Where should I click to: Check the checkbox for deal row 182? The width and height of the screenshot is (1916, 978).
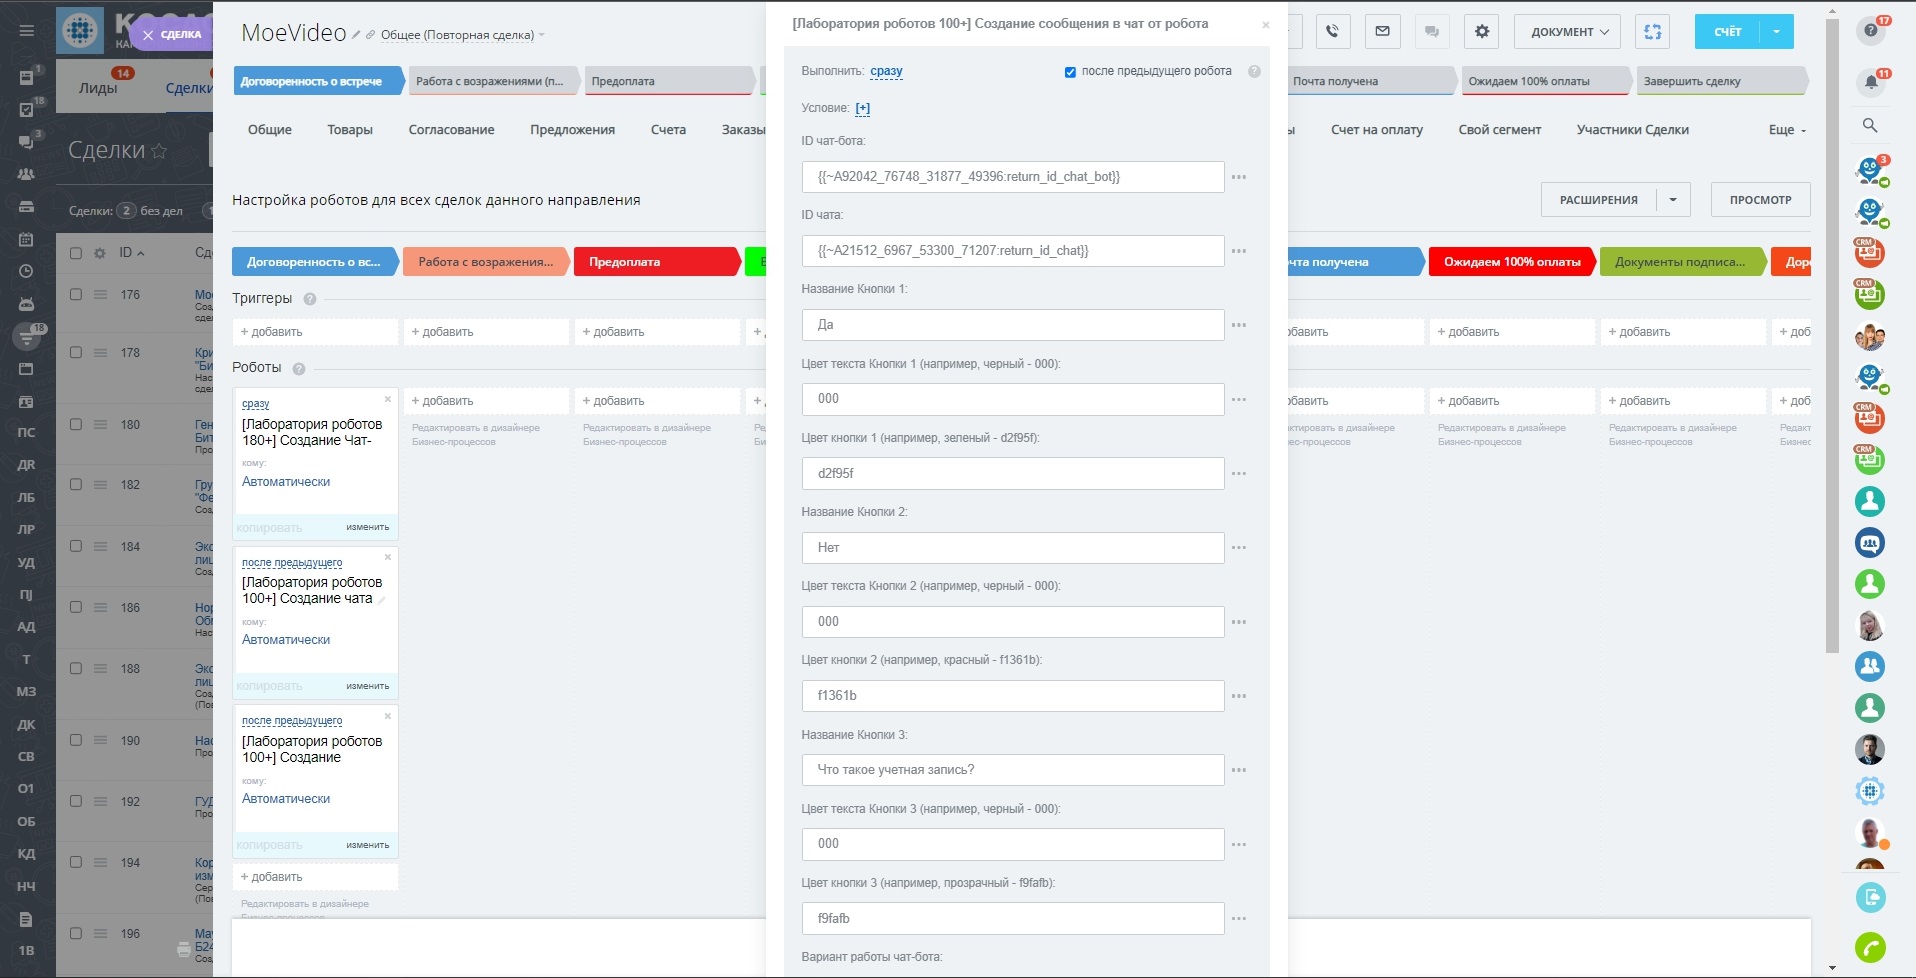click(x=75, y=484)
